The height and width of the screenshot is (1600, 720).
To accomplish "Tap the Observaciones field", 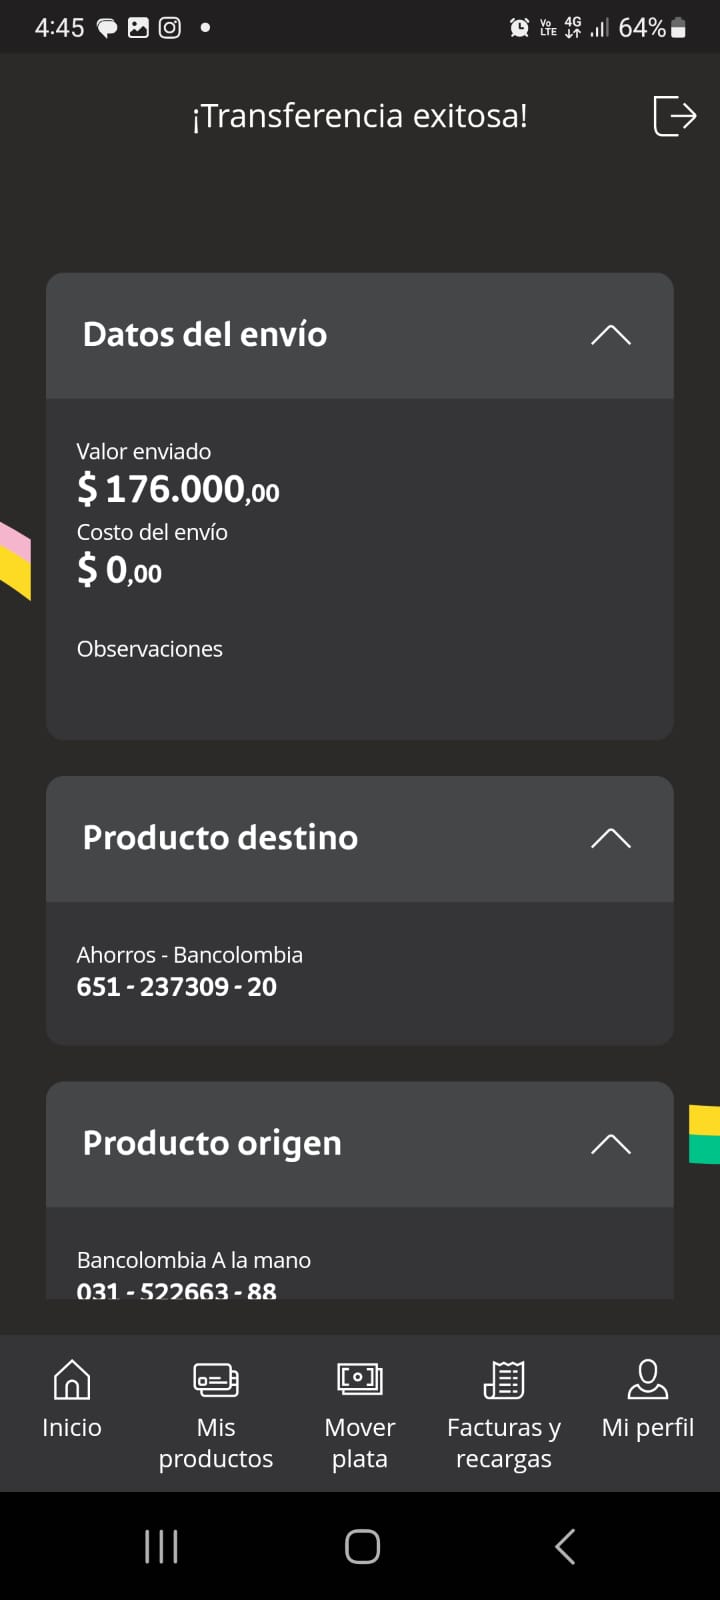I will coord(150,649).
